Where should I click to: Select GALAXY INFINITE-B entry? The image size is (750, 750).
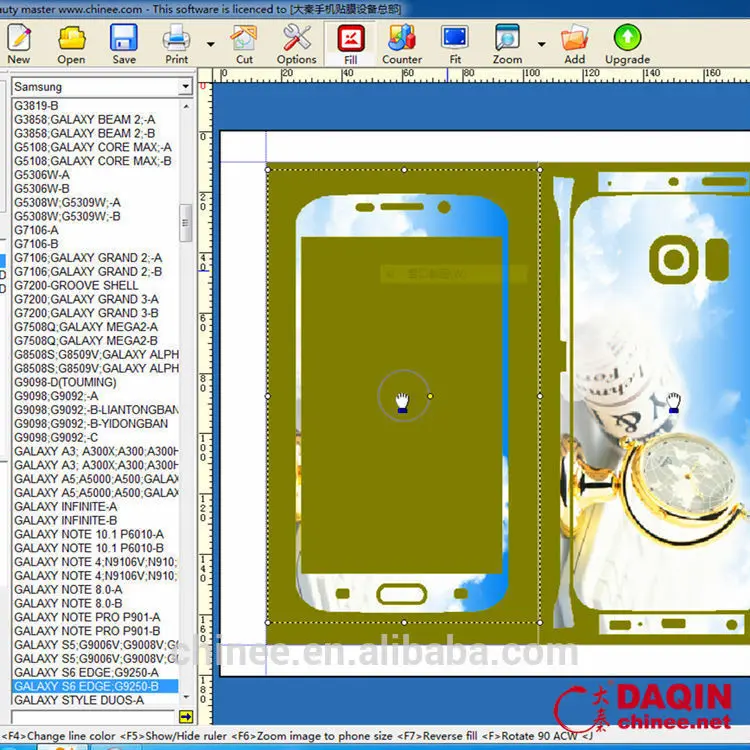pyautogui.click(x=65, y=520)
